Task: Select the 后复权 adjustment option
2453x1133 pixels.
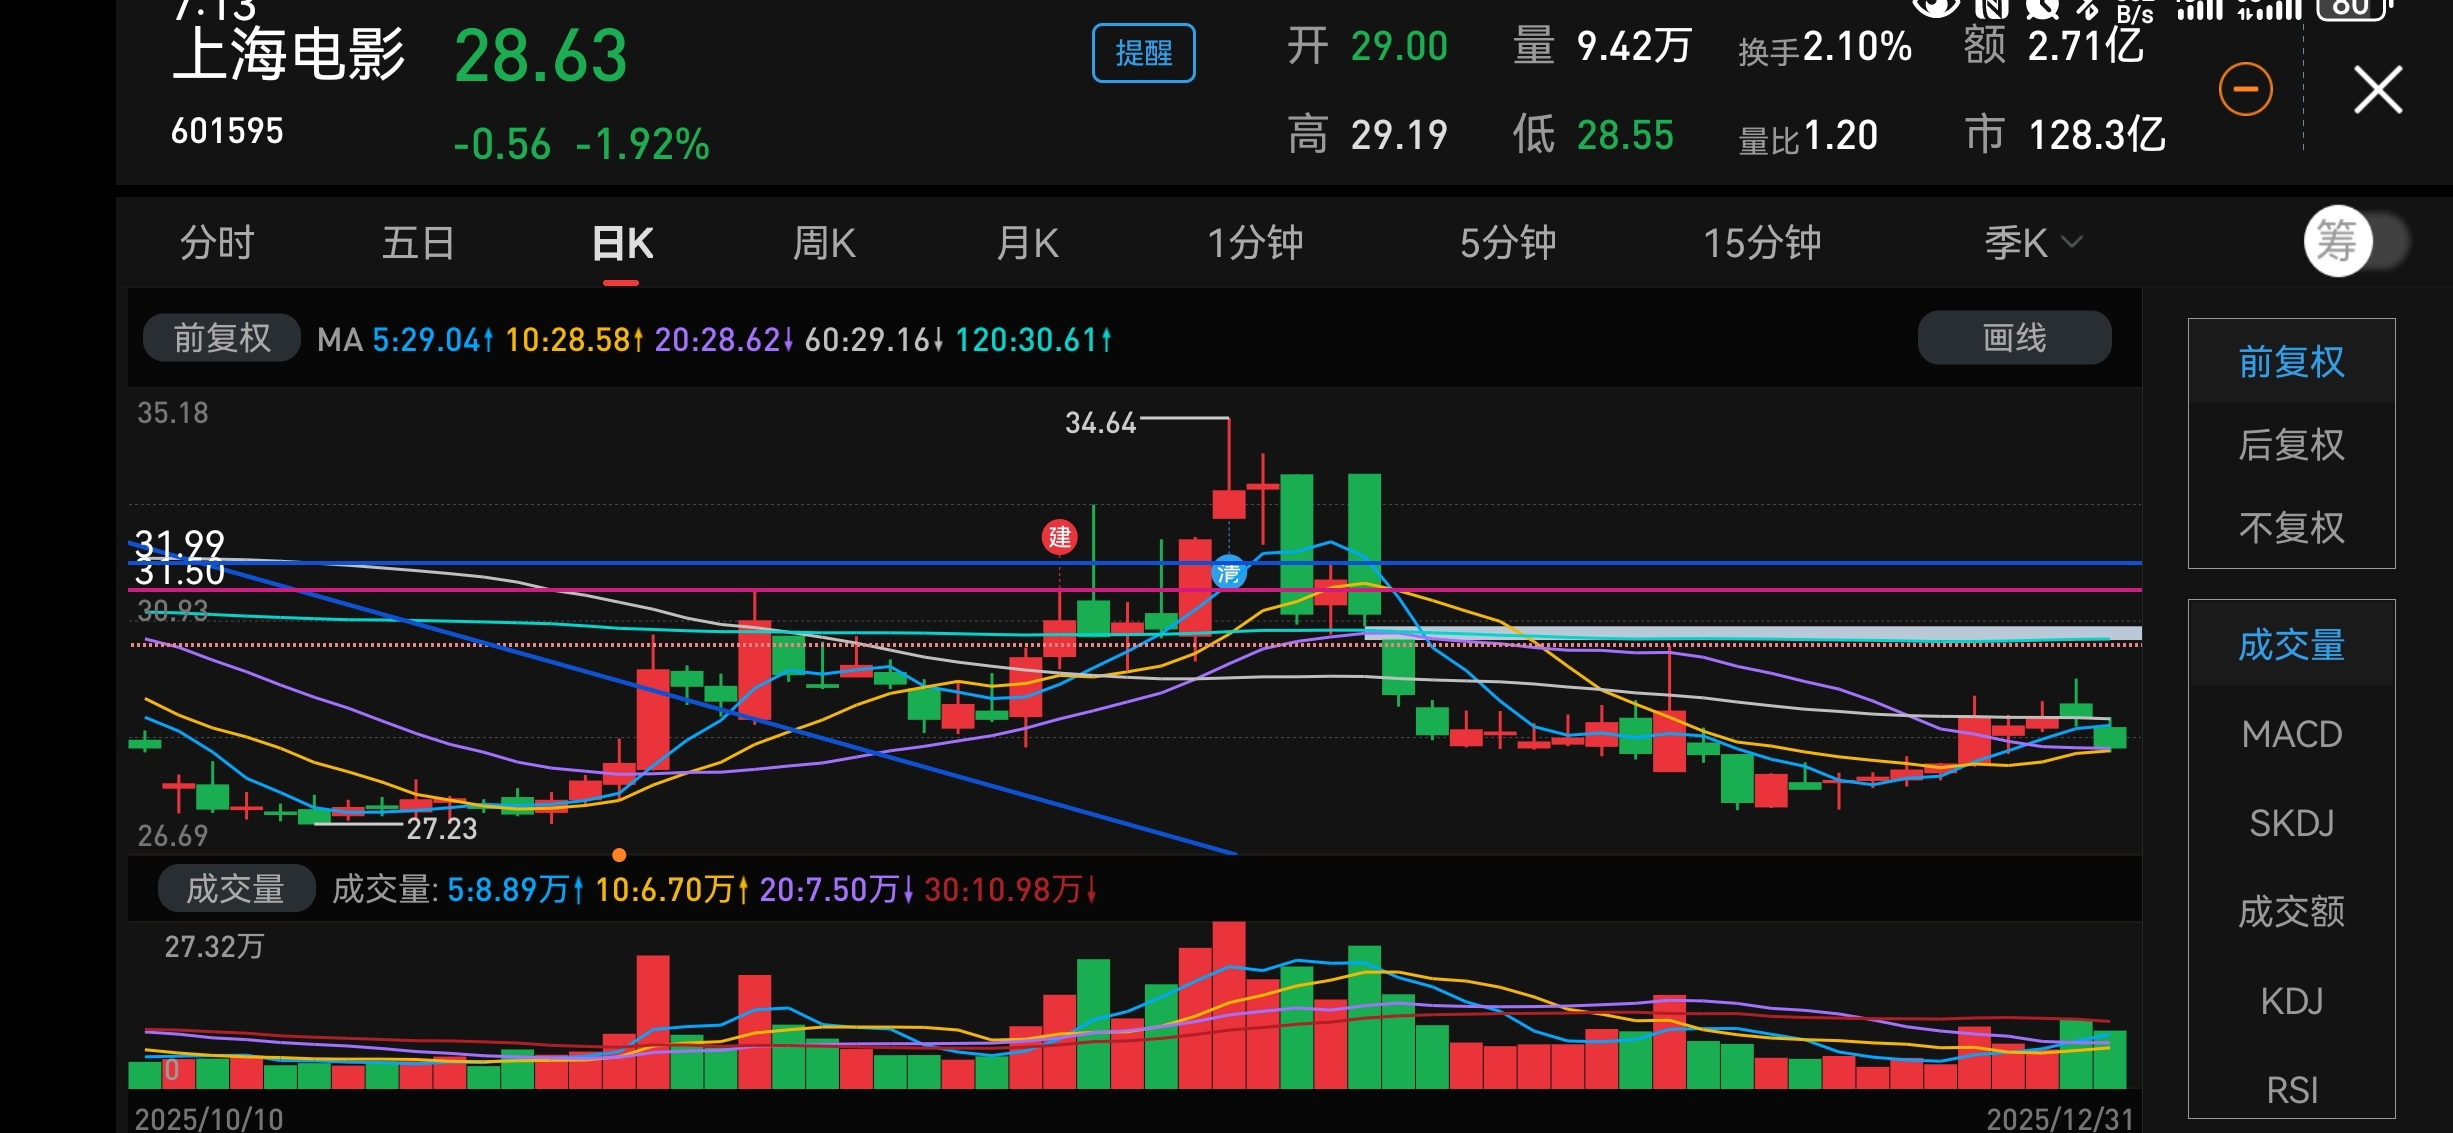Action: (2290, 445)
